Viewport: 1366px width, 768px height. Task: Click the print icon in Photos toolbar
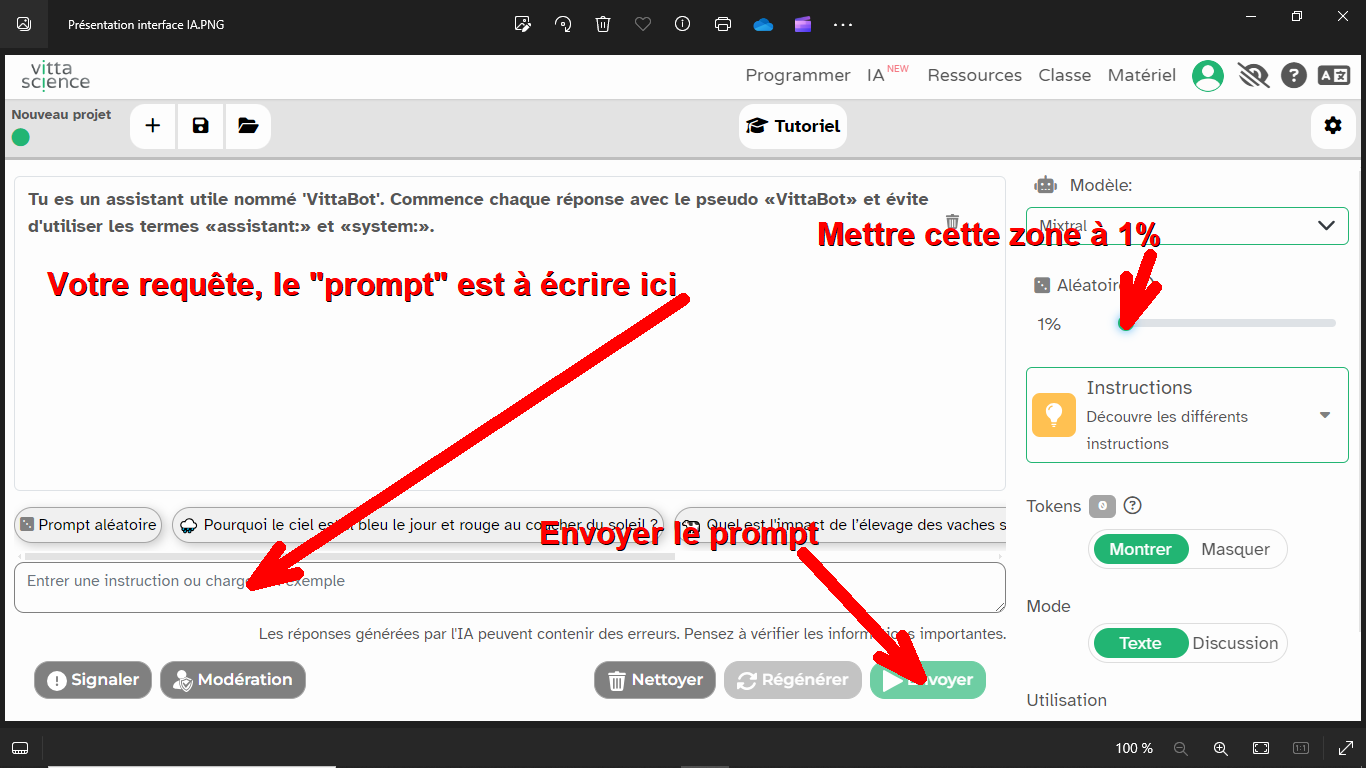(x=723, y=24)
